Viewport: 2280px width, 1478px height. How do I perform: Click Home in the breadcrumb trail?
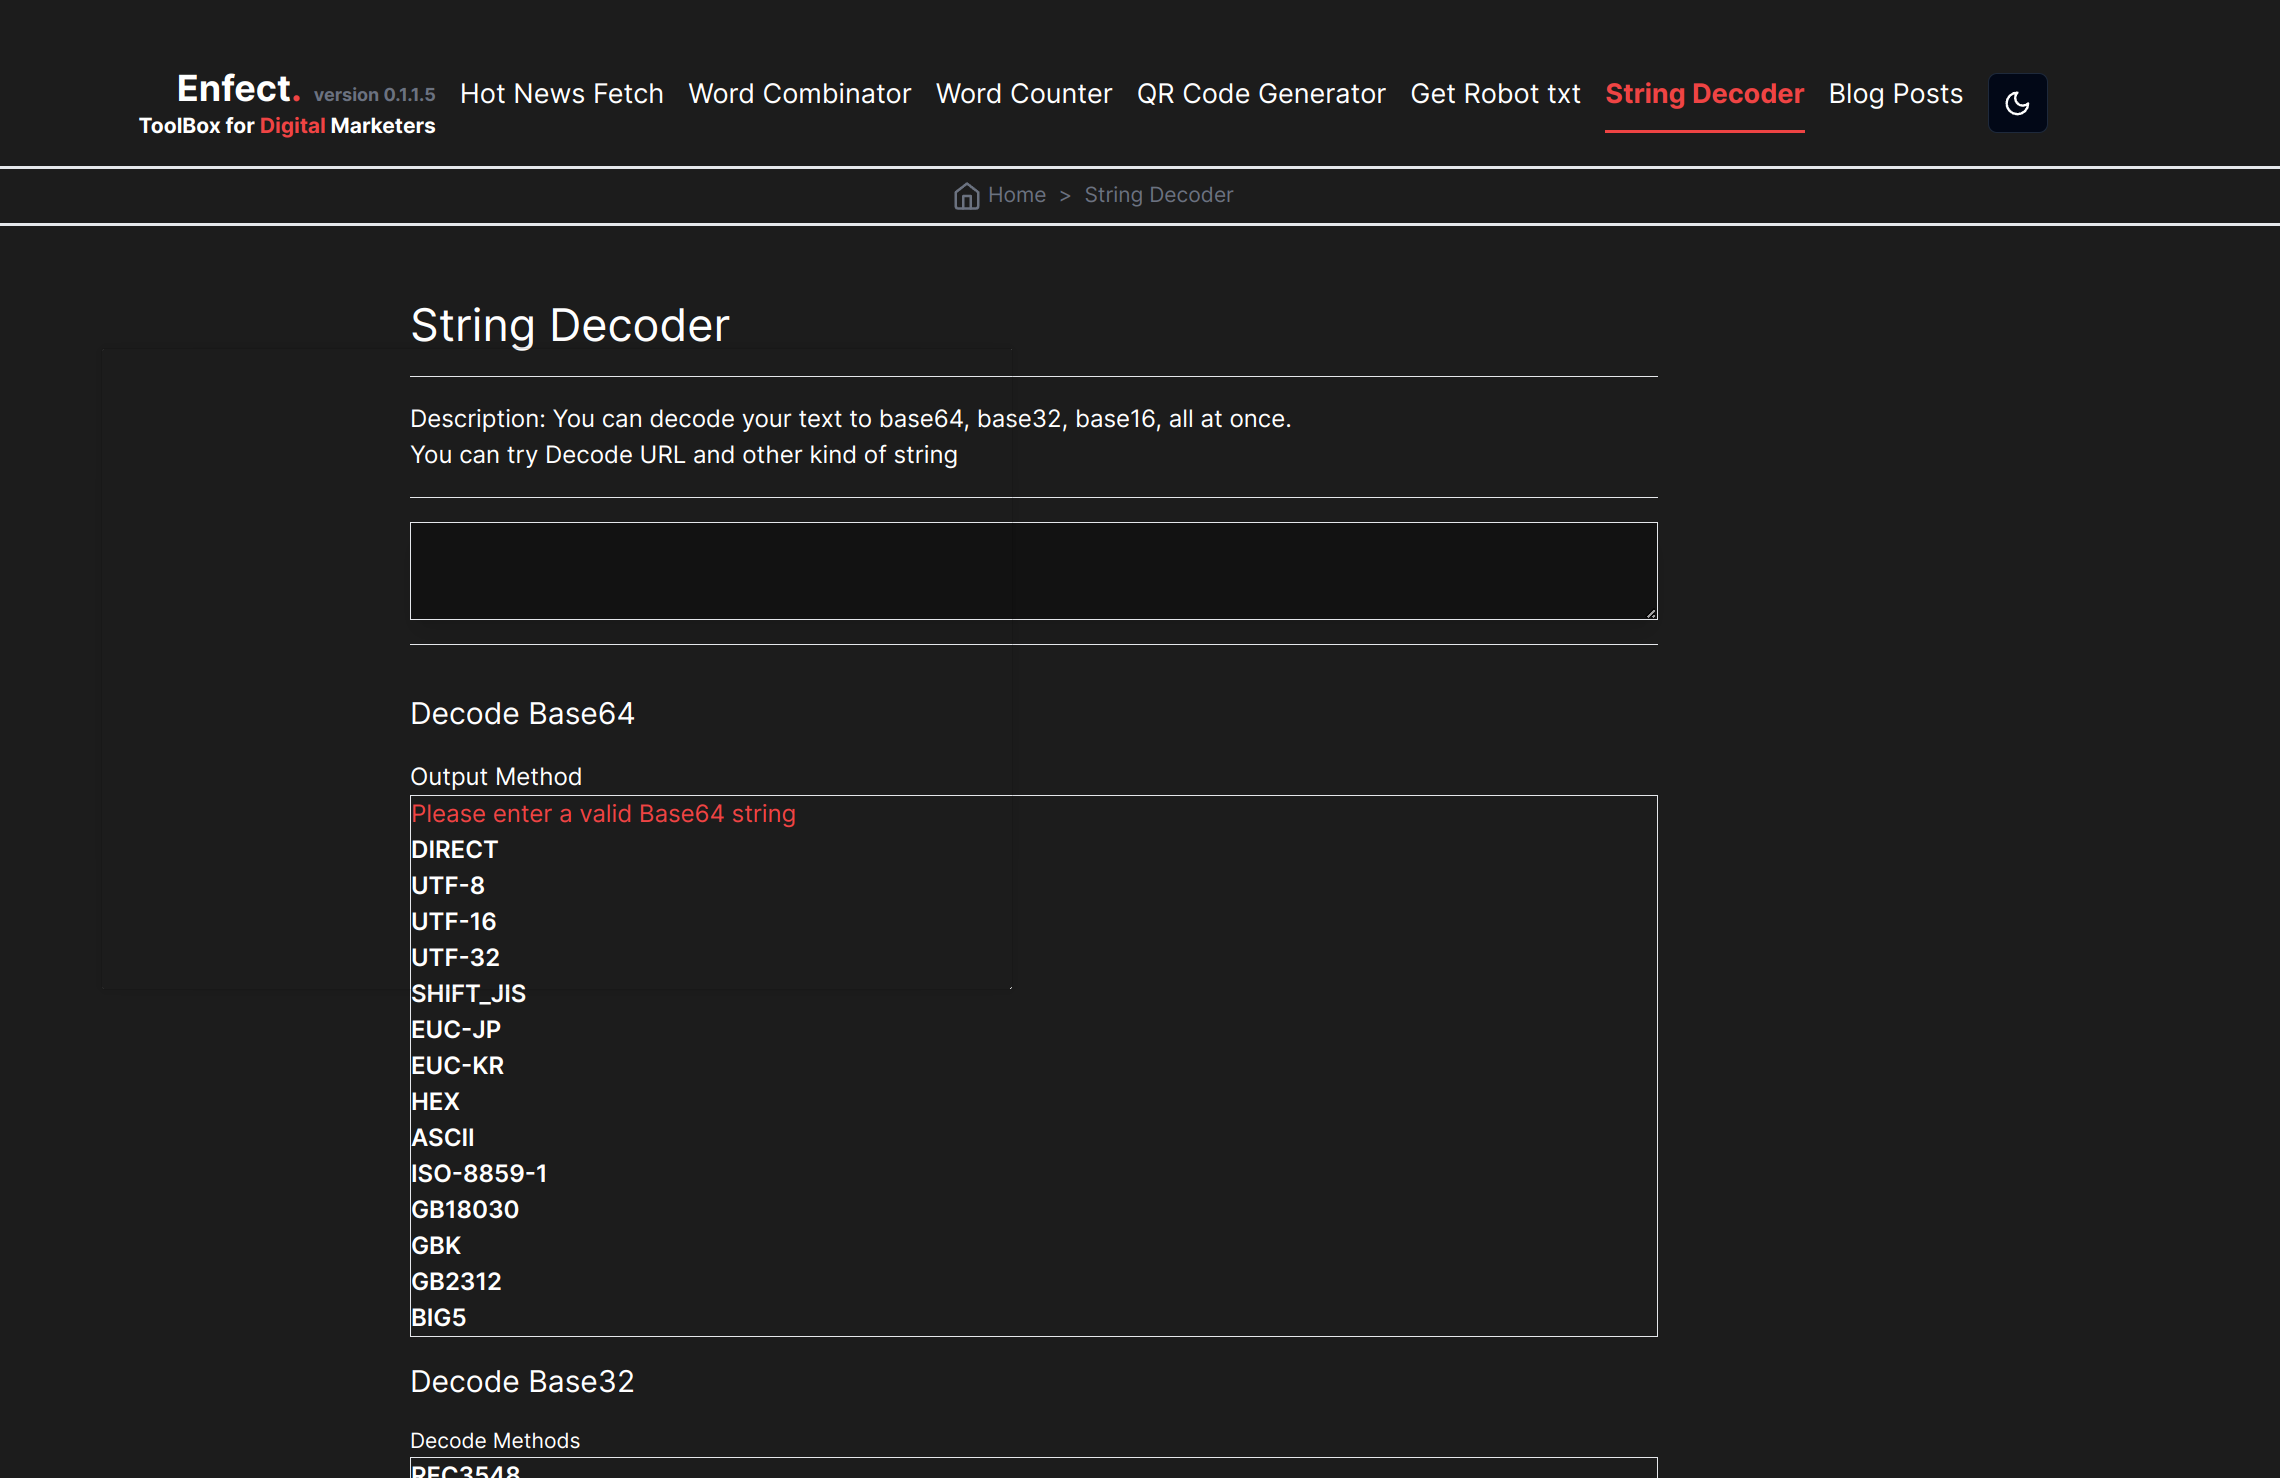point(1016,195)
